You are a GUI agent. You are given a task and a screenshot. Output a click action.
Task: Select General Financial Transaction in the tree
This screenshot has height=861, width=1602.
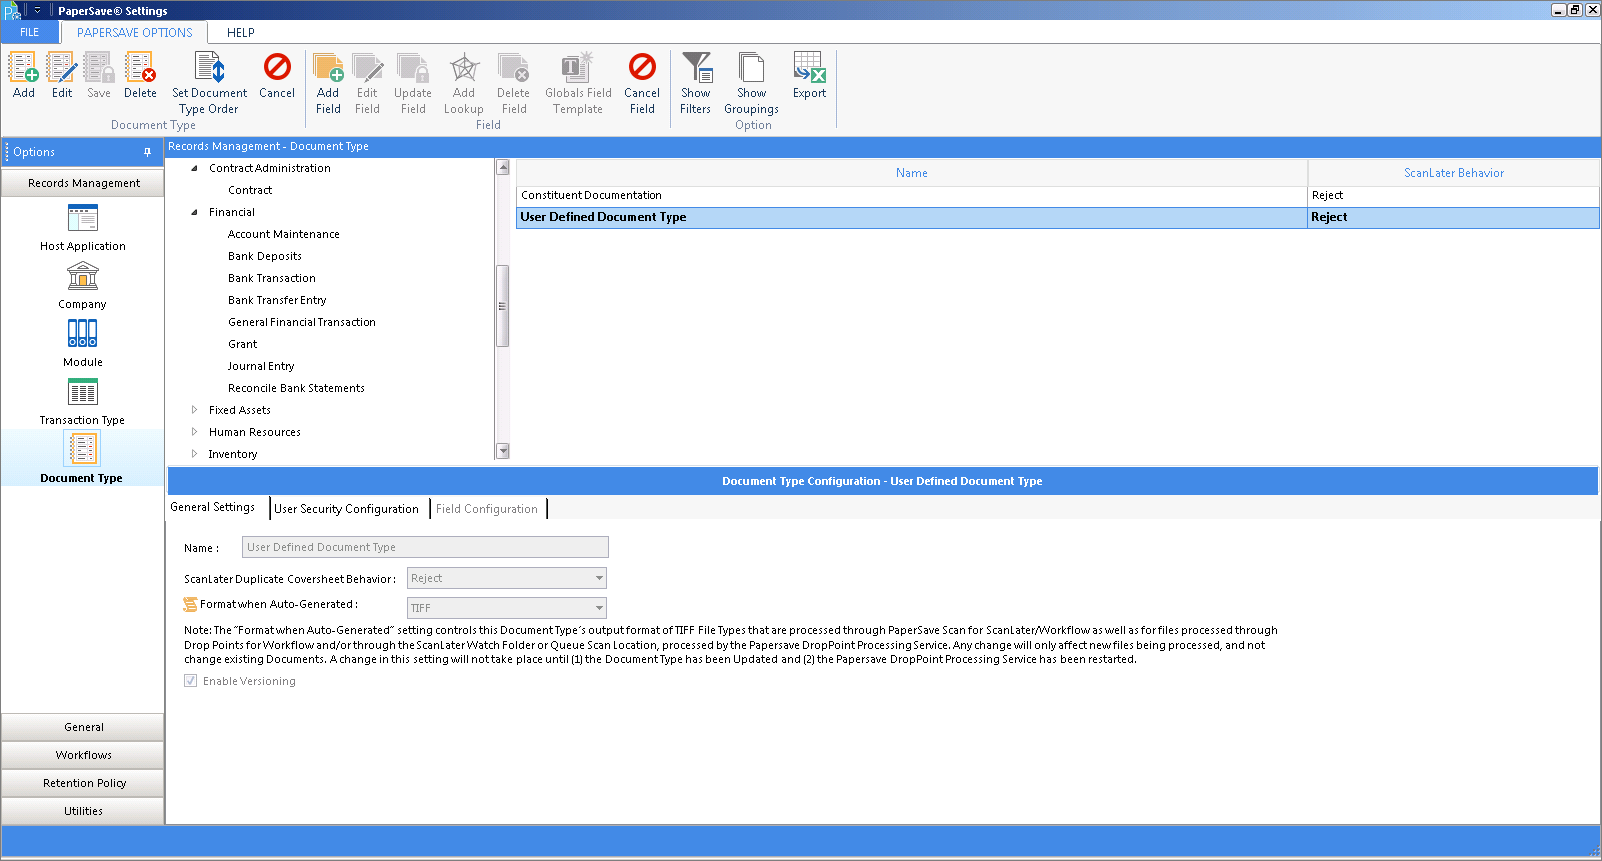(302, 322)
